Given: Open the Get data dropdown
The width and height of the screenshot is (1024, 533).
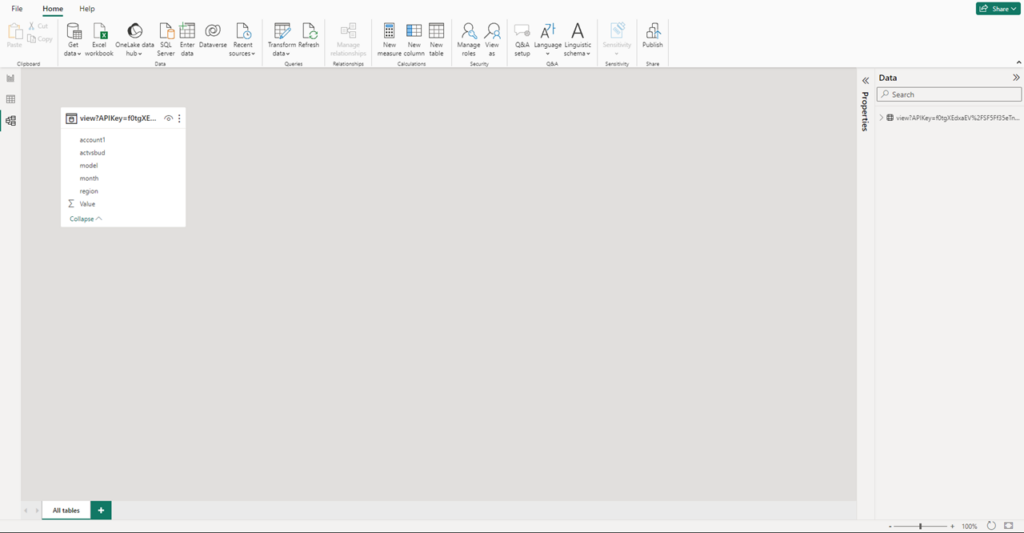Looking at the screenshot, I should click(73, 40).
